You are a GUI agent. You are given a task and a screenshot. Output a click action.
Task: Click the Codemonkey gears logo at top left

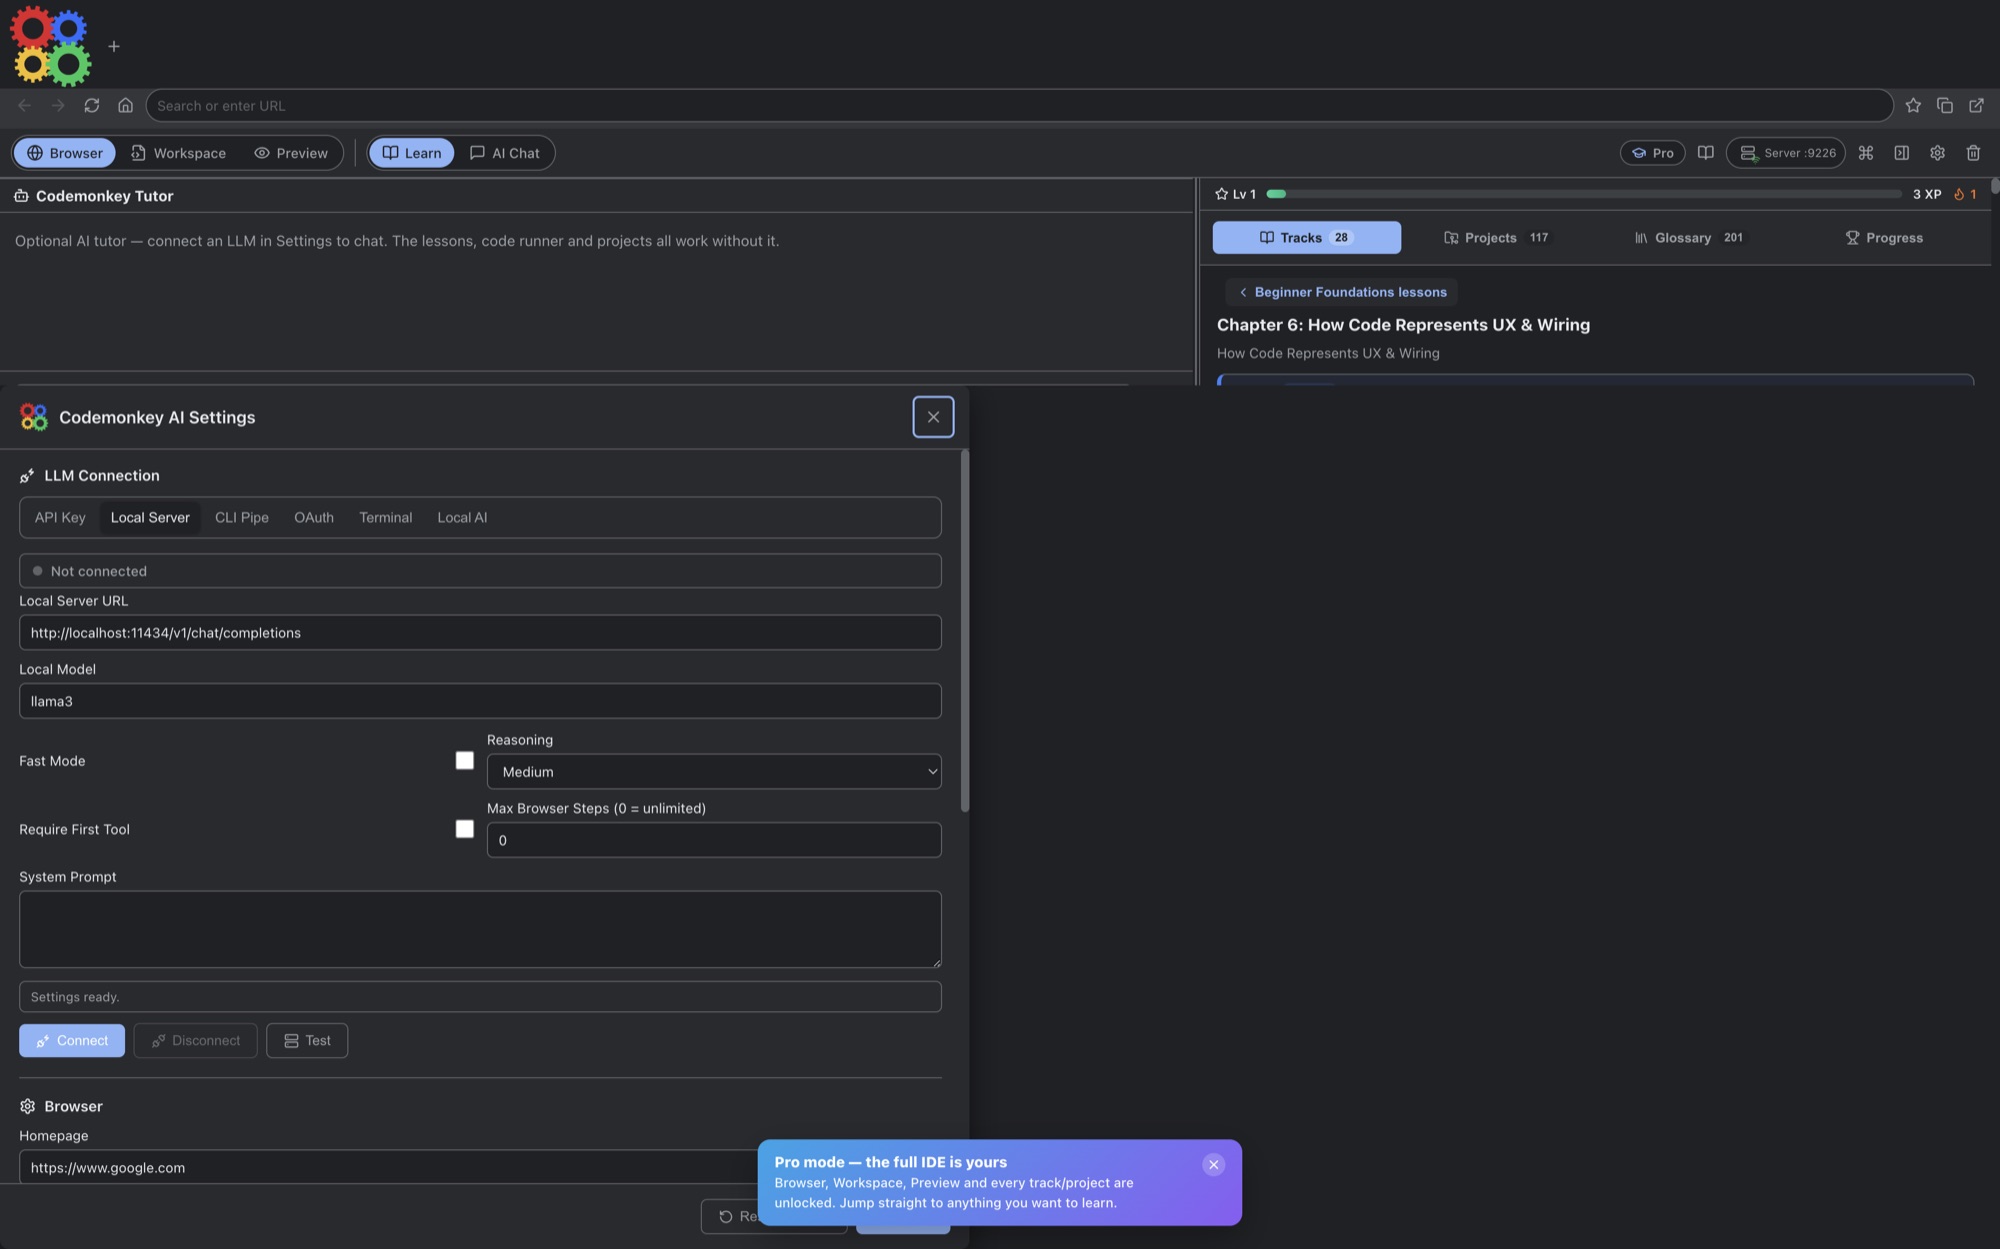tap(50, 46)
